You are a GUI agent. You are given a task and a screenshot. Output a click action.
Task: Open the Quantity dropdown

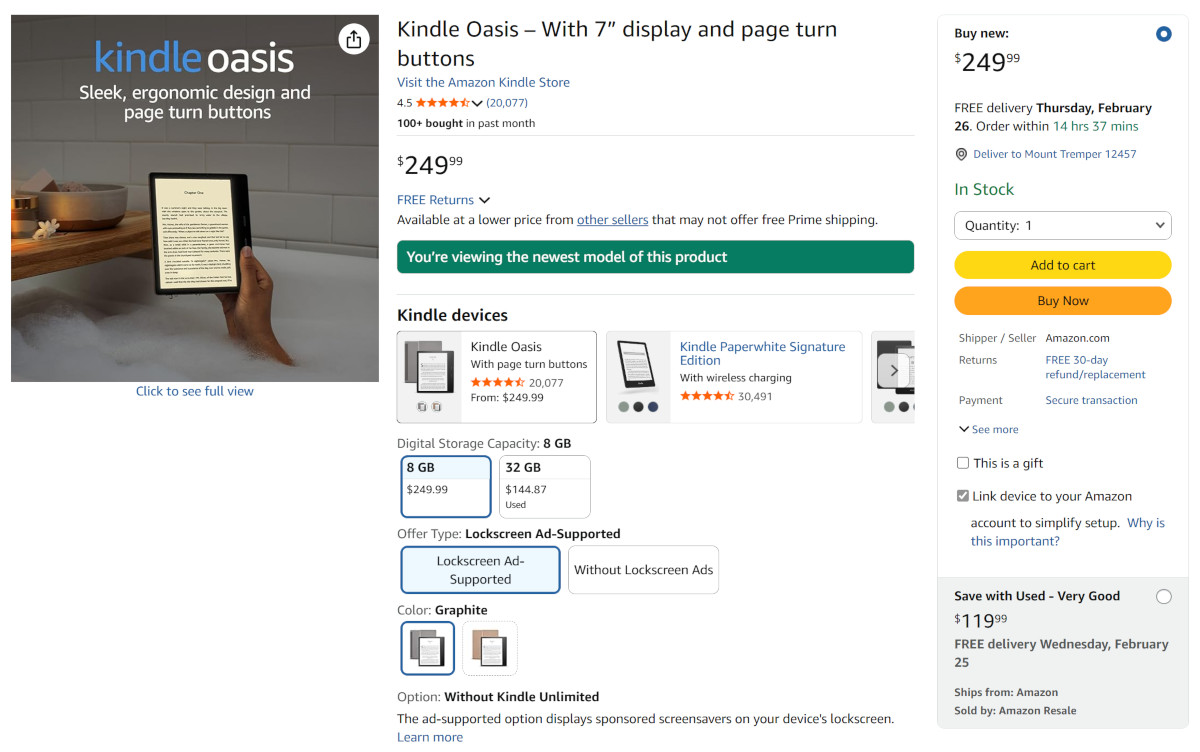1062,225
